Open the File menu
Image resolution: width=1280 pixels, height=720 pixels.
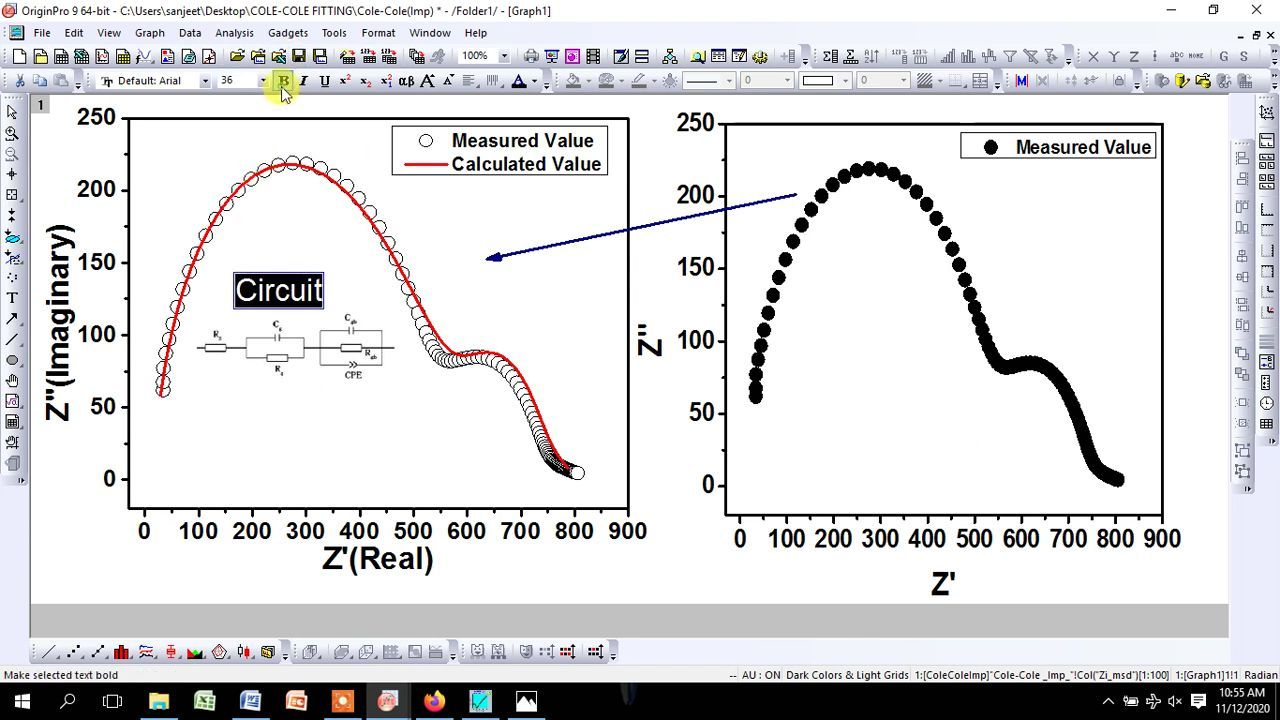42,33
